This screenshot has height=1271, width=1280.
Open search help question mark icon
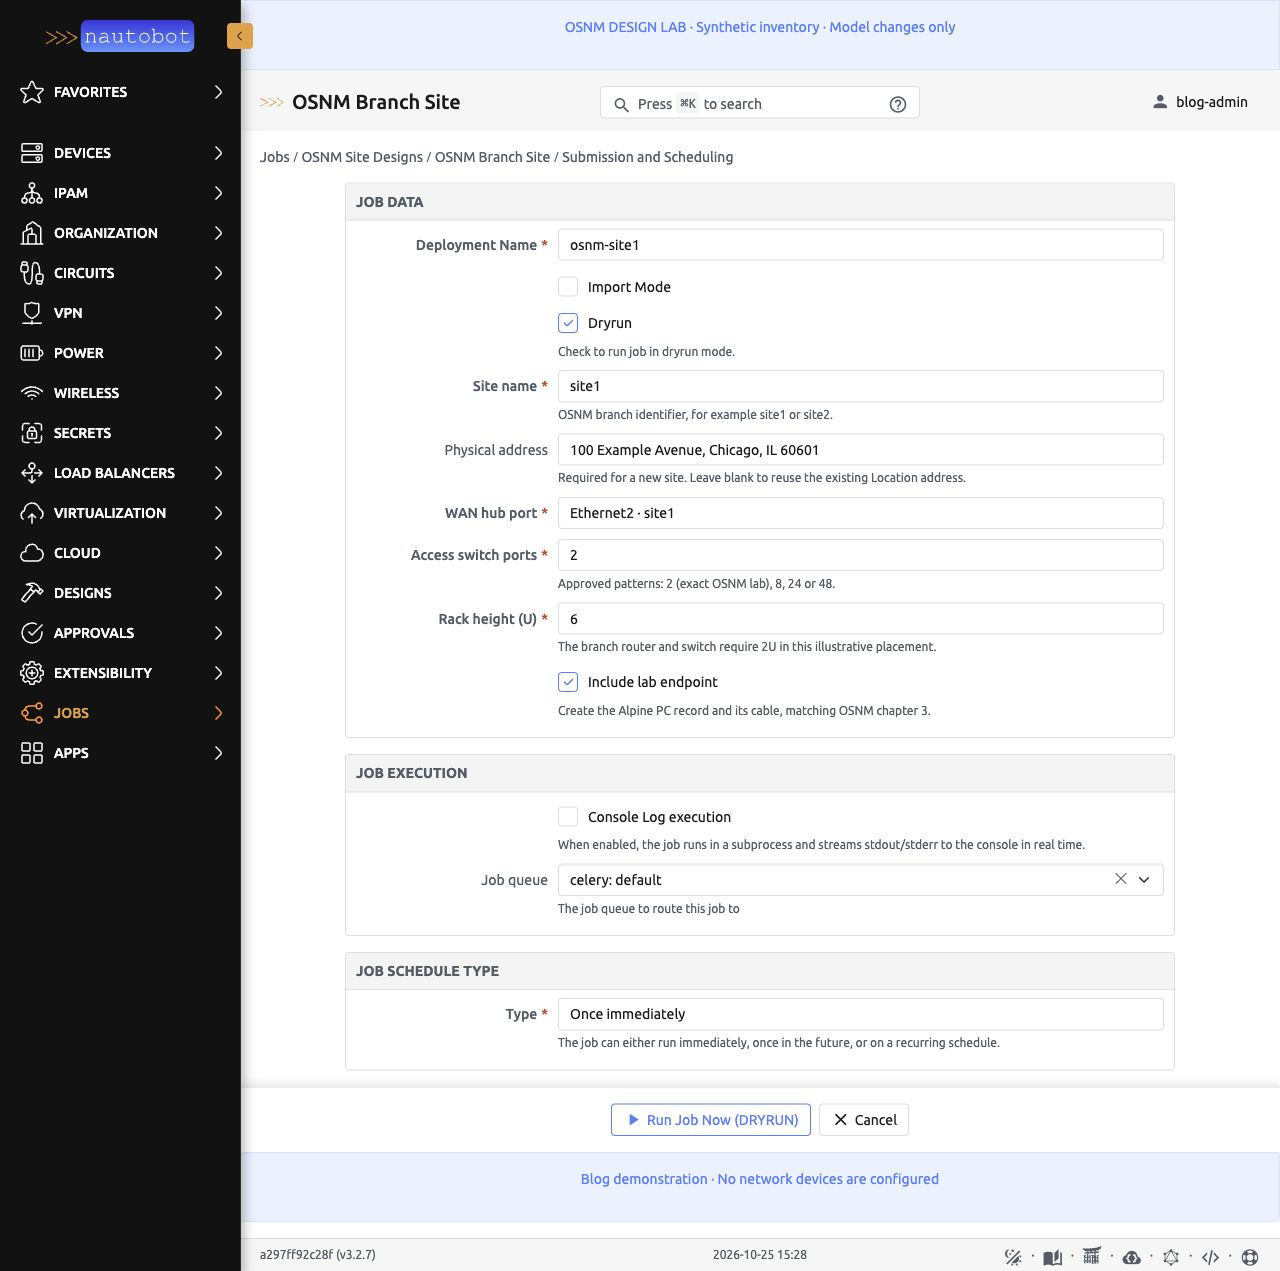(898, 104)
